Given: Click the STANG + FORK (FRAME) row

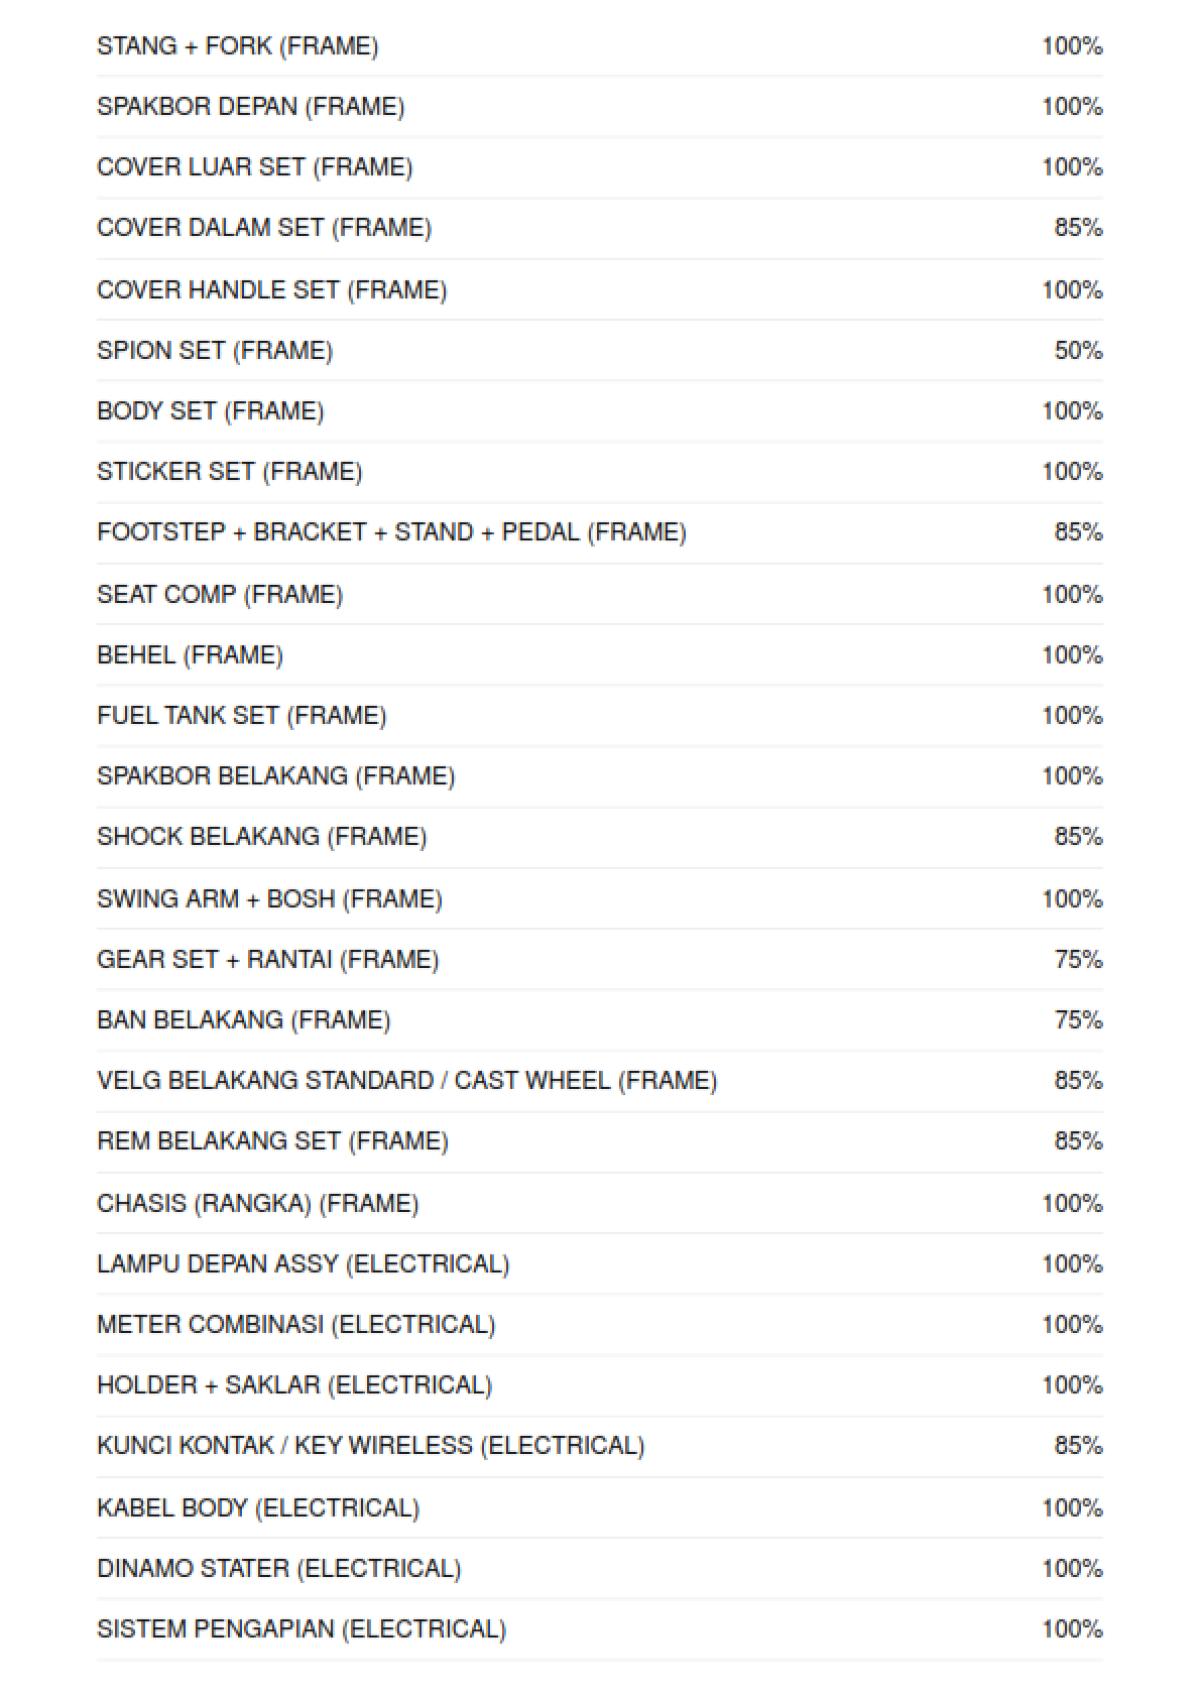Looking at the screenshot, I should [237, 46].
